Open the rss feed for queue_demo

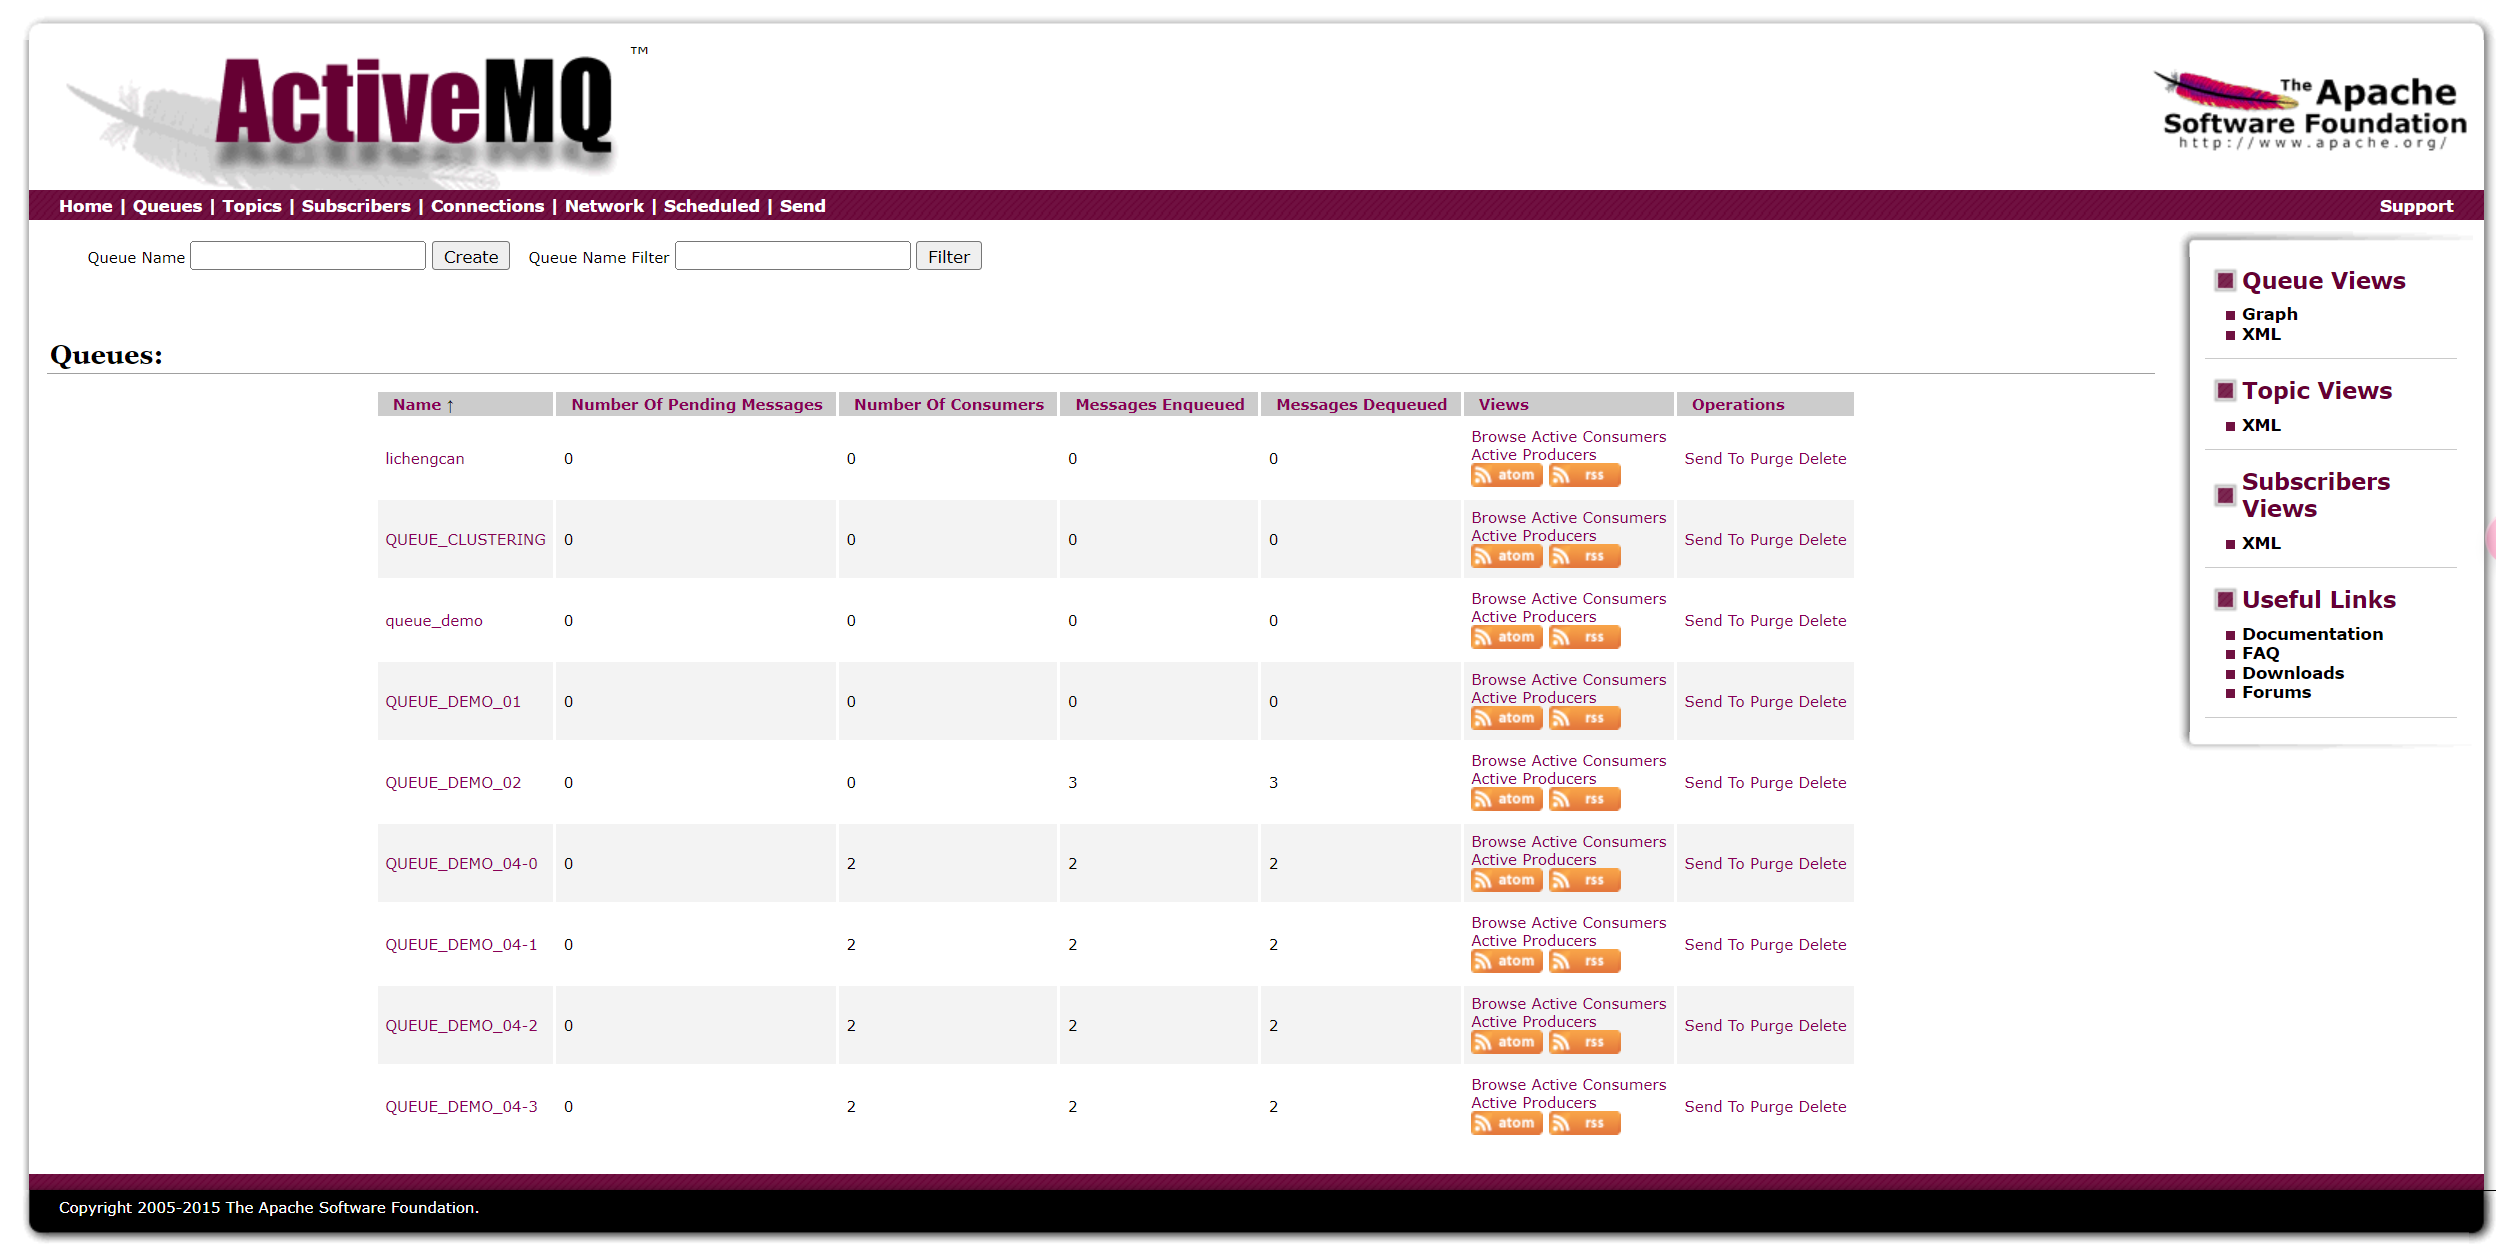[1584, 638]
